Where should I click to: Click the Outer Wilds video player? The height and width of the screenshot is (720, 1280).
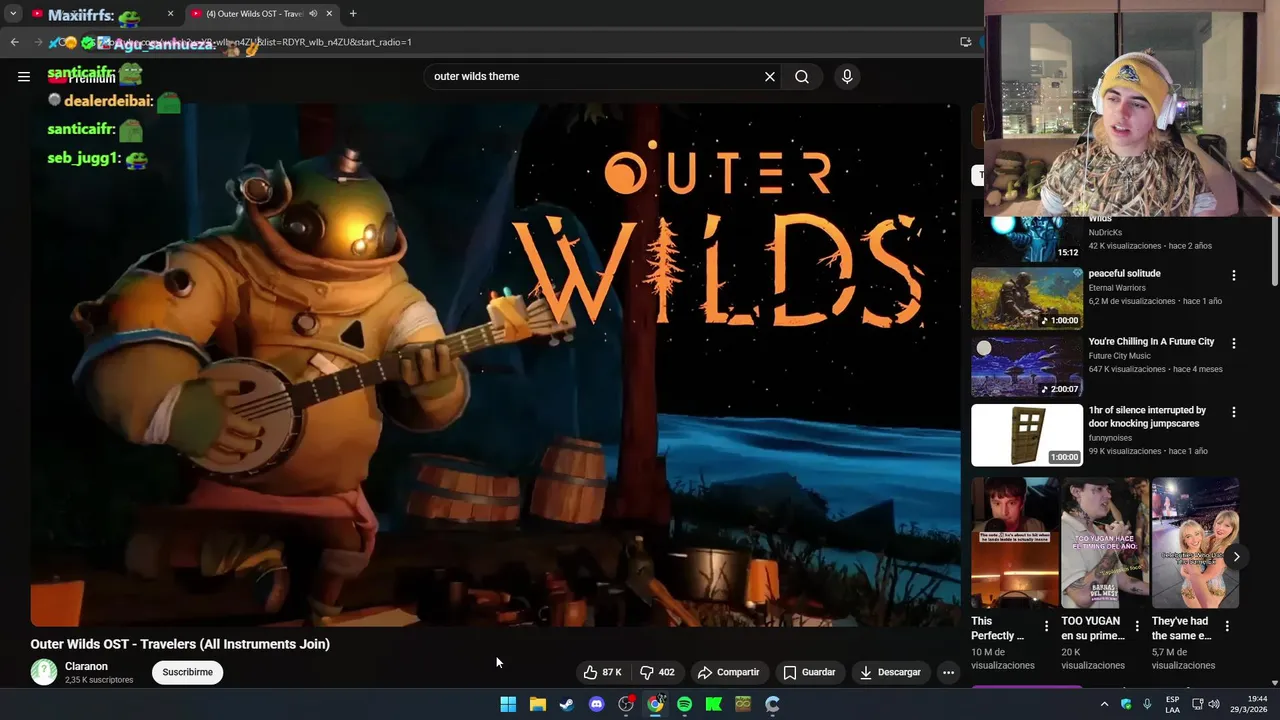(x=495, y=365)
